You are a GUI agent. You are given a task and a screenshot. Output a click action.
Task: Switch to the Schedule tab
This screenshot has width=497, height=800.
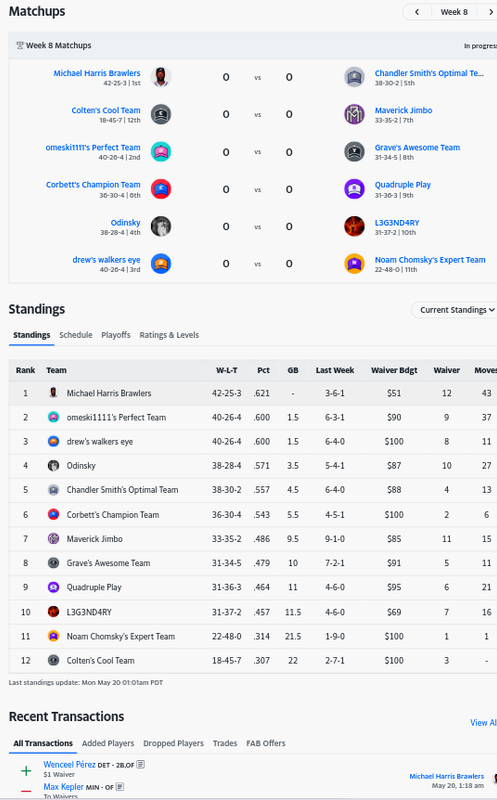(76, 335)
